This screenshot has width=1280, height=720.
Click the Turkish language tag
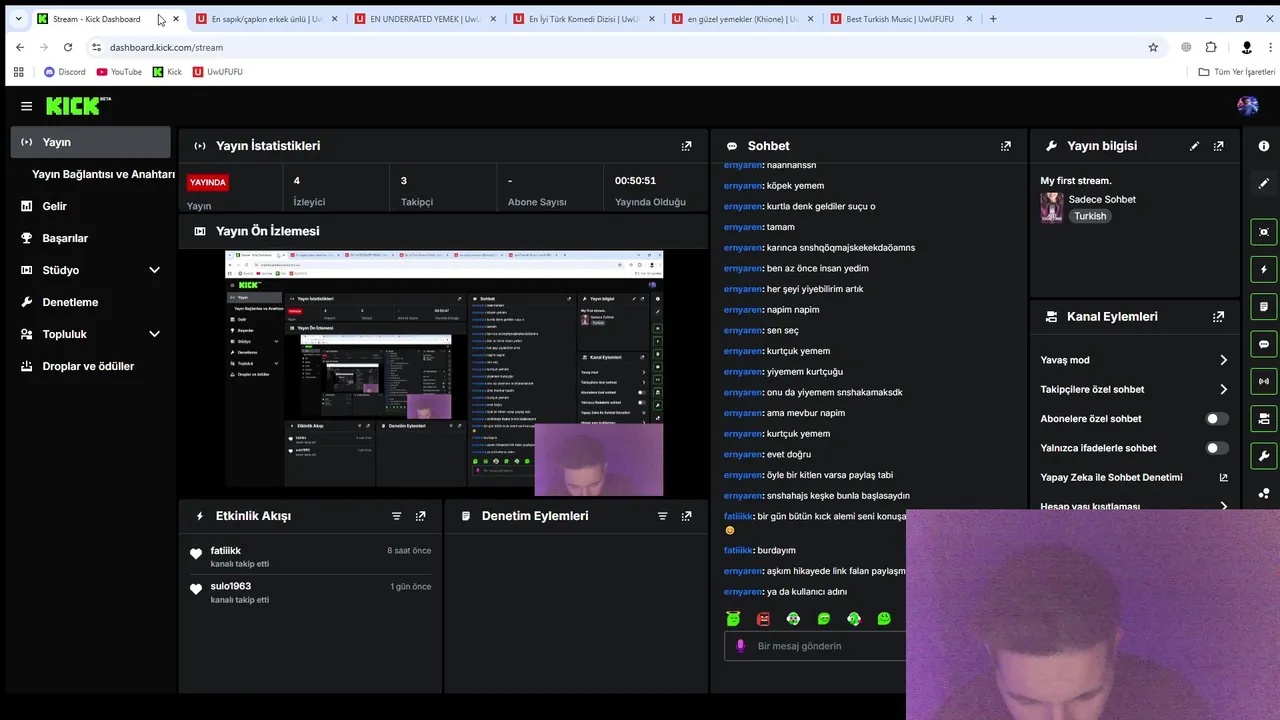point(1090,216)
